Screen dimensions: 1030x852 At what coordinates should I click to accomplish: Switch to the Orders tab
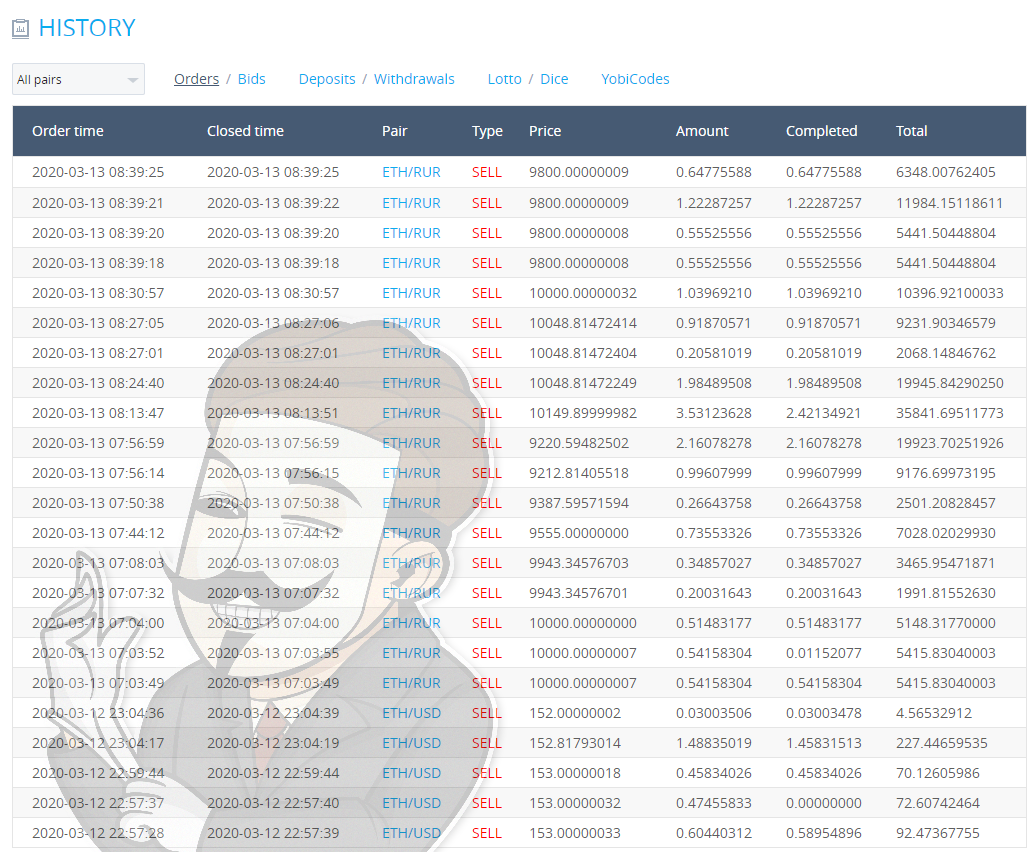pyautogui.click(x=196, y=79)
